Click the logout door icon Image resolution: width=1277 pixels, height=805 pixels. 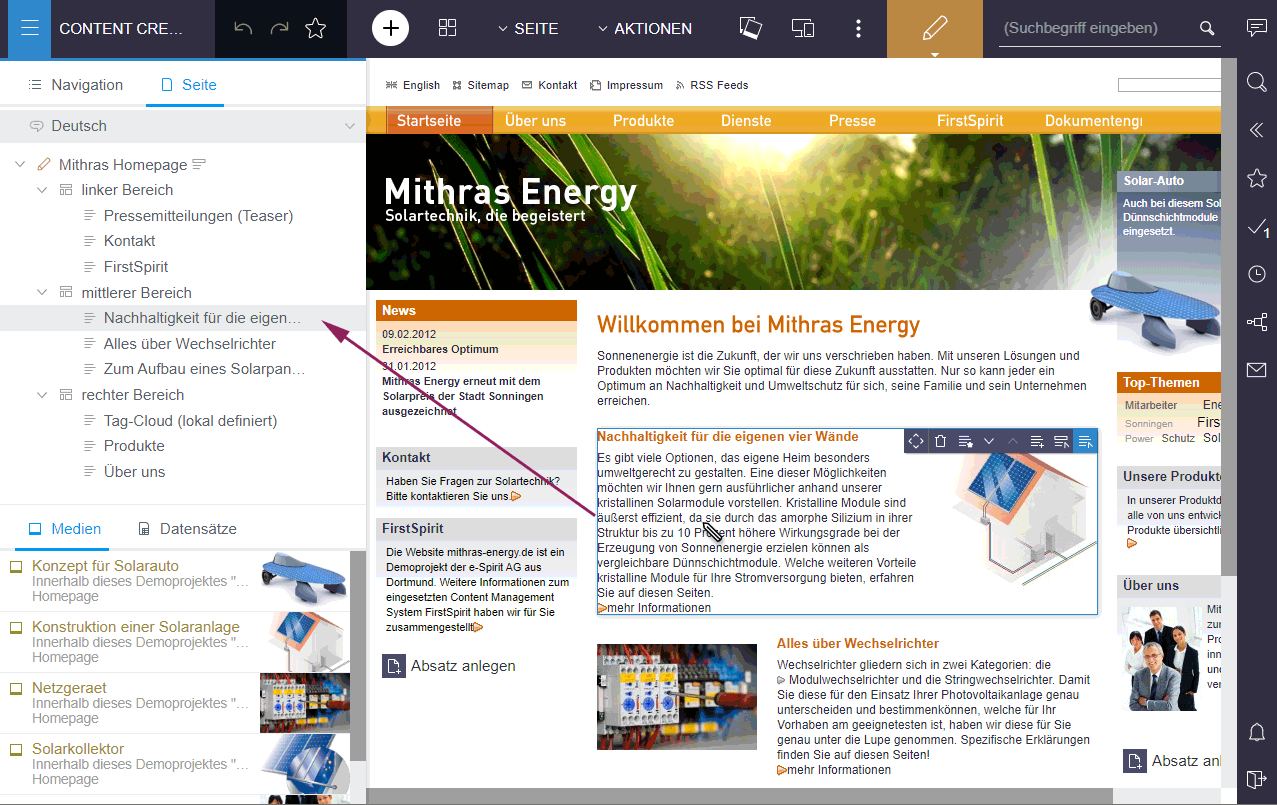pyautogui.click(x=1257, y=779)
